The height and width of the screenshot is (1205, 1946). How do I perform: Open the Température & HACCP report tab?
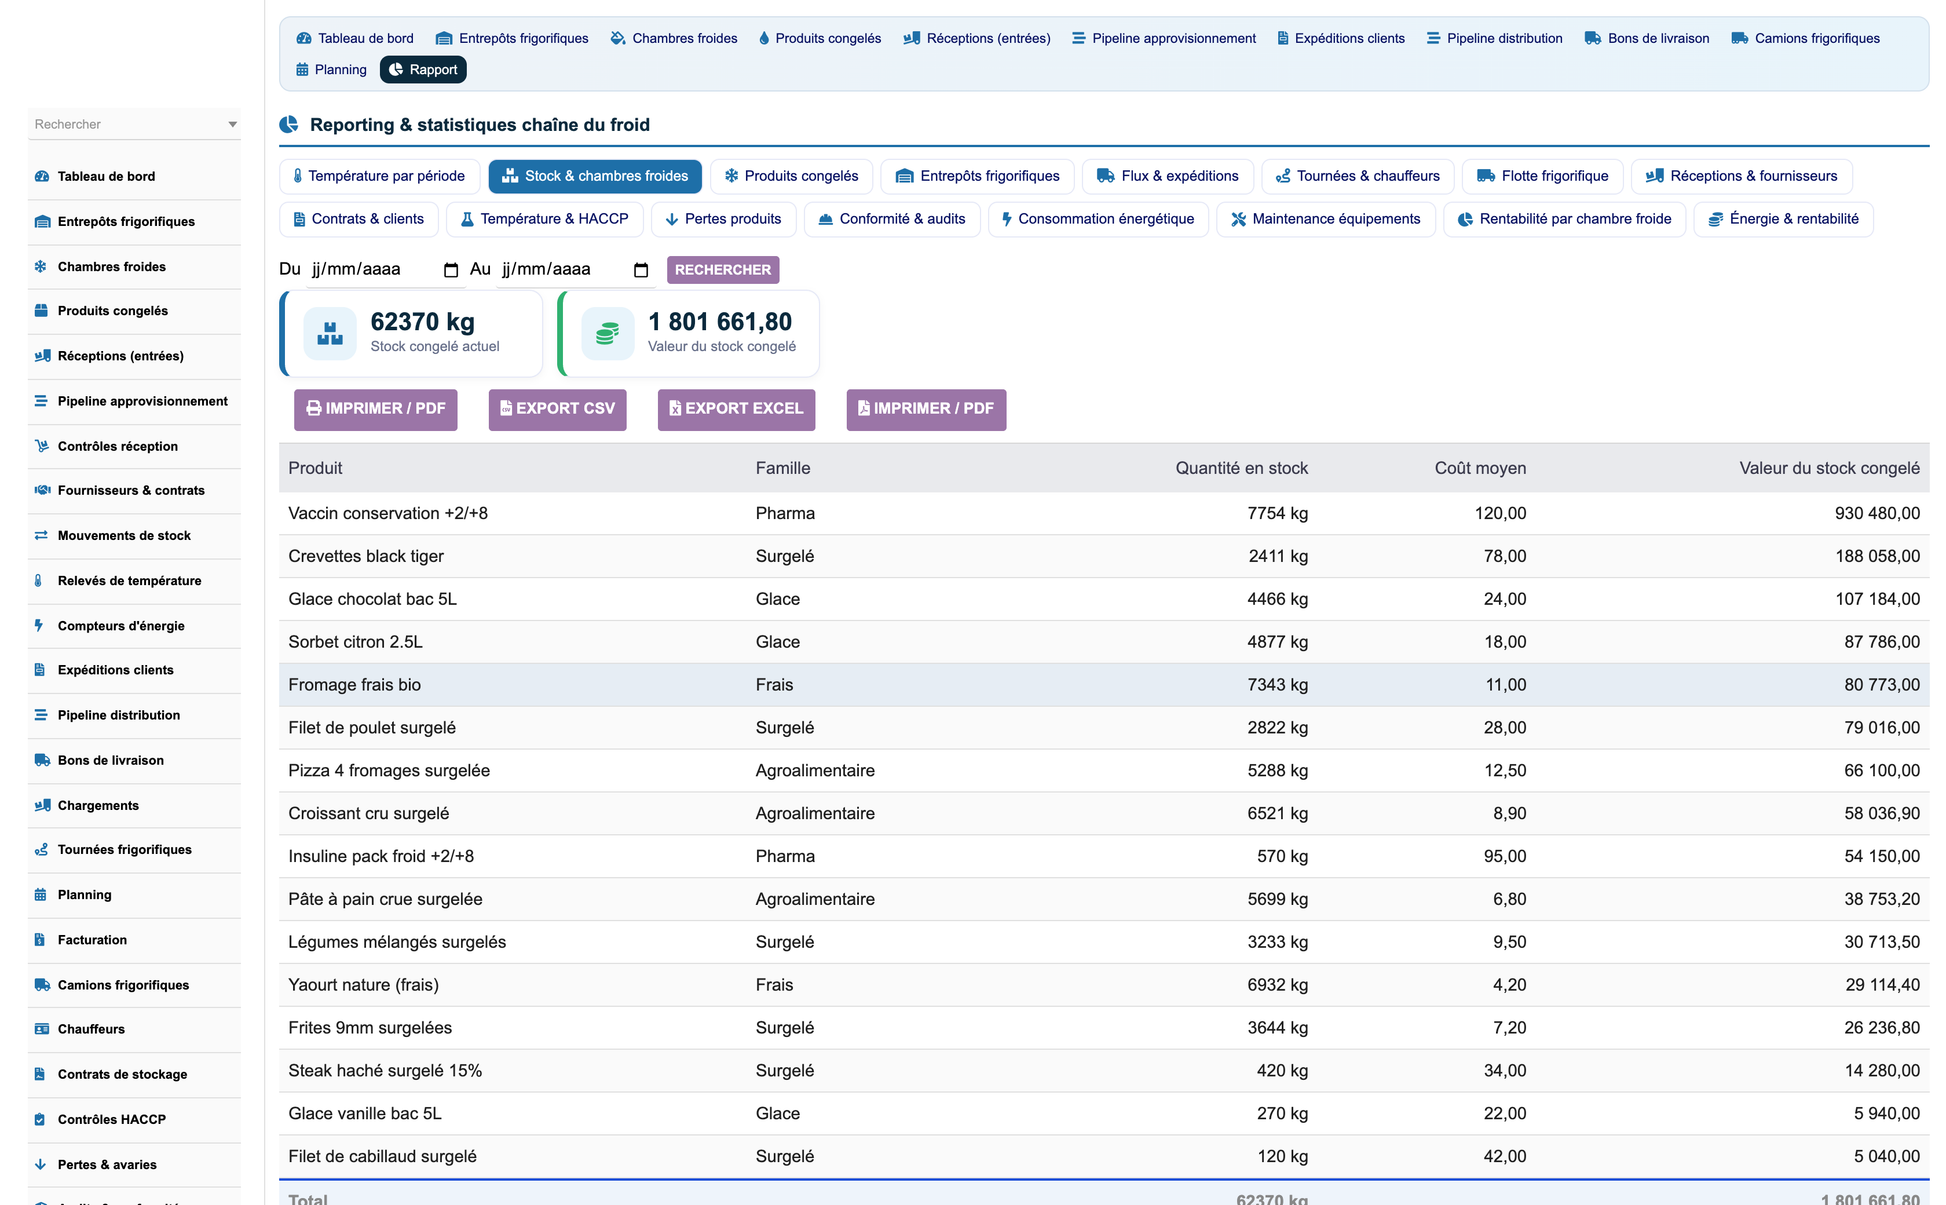pyautogui.click(x=545, y=219)
